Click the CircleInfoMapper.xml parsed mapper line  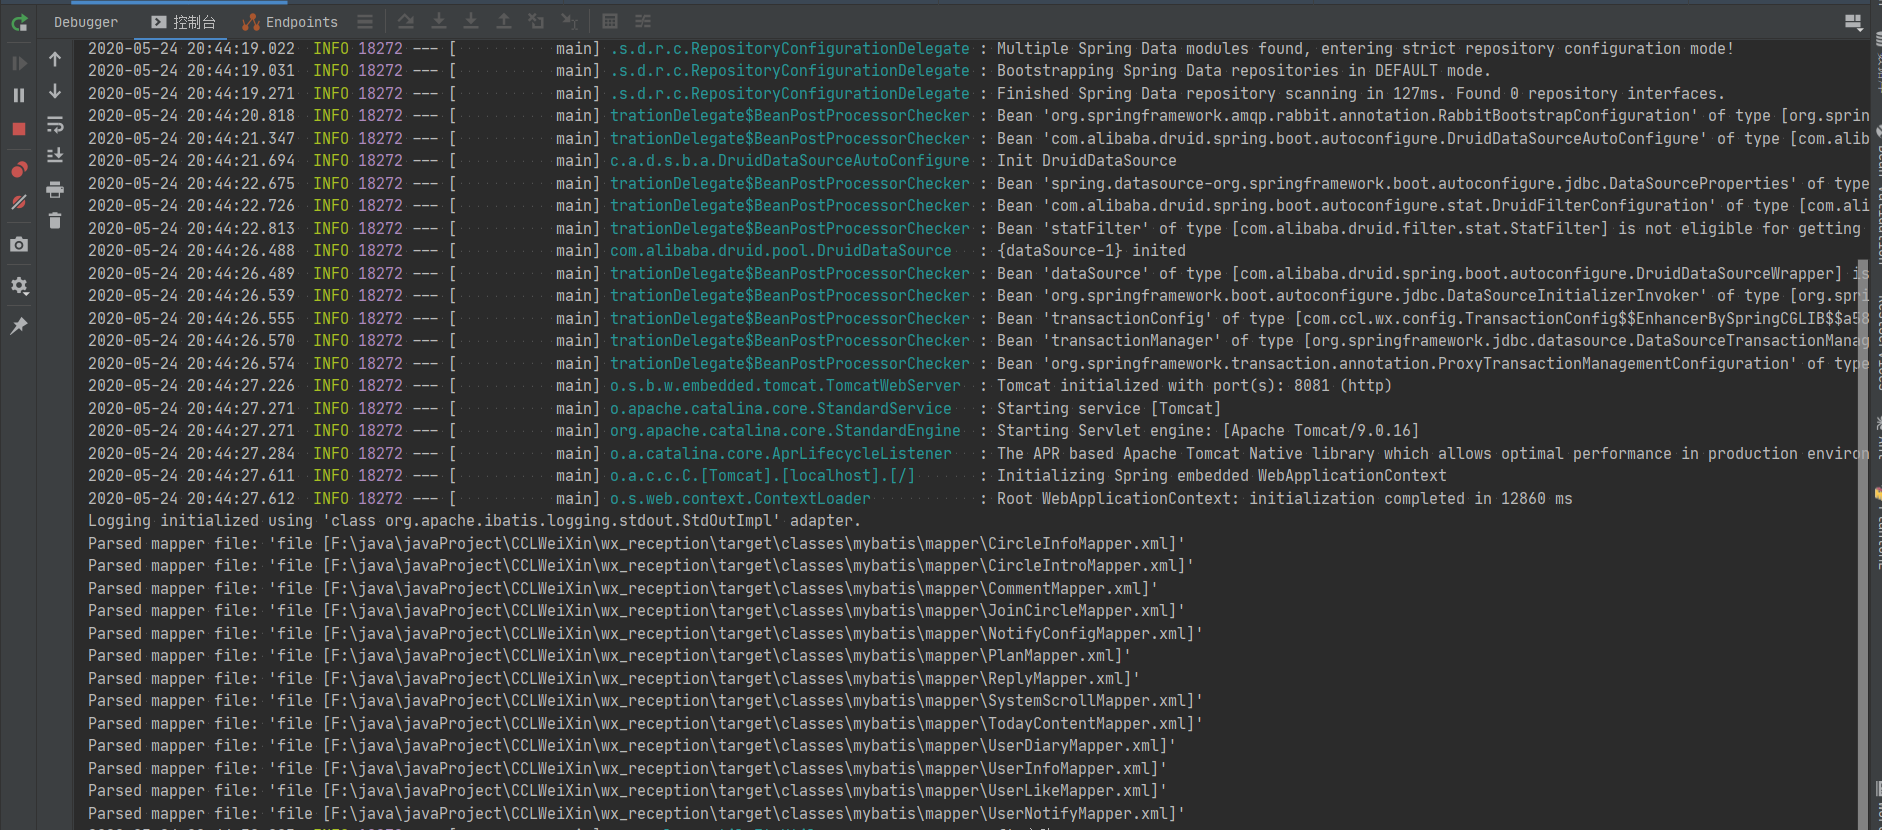pos(636,544)
